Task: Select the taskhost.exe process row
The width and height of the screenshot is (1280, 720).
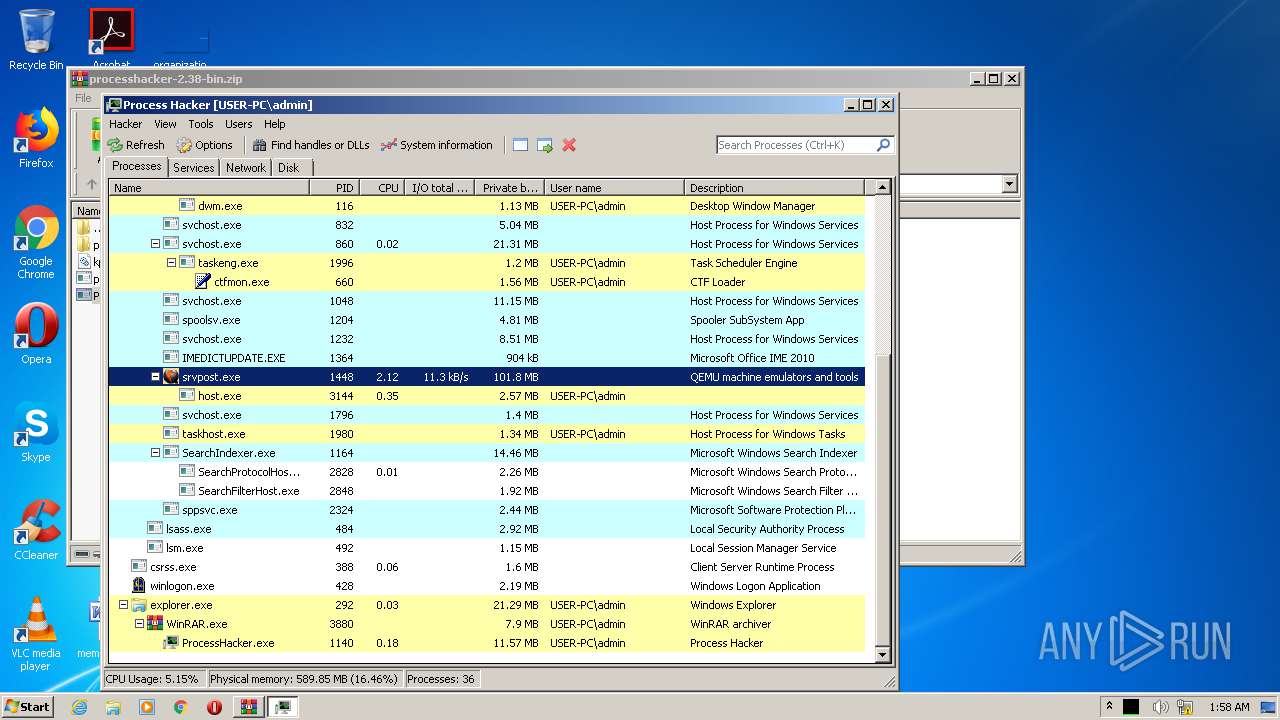Action: (x=486, y=434)
